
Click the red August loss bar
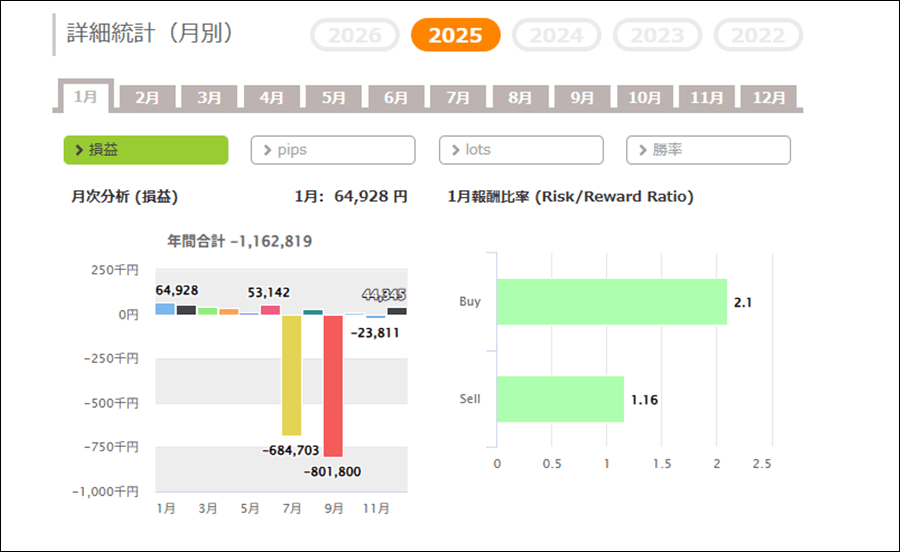pyautogui.click(x=333, y=385)
